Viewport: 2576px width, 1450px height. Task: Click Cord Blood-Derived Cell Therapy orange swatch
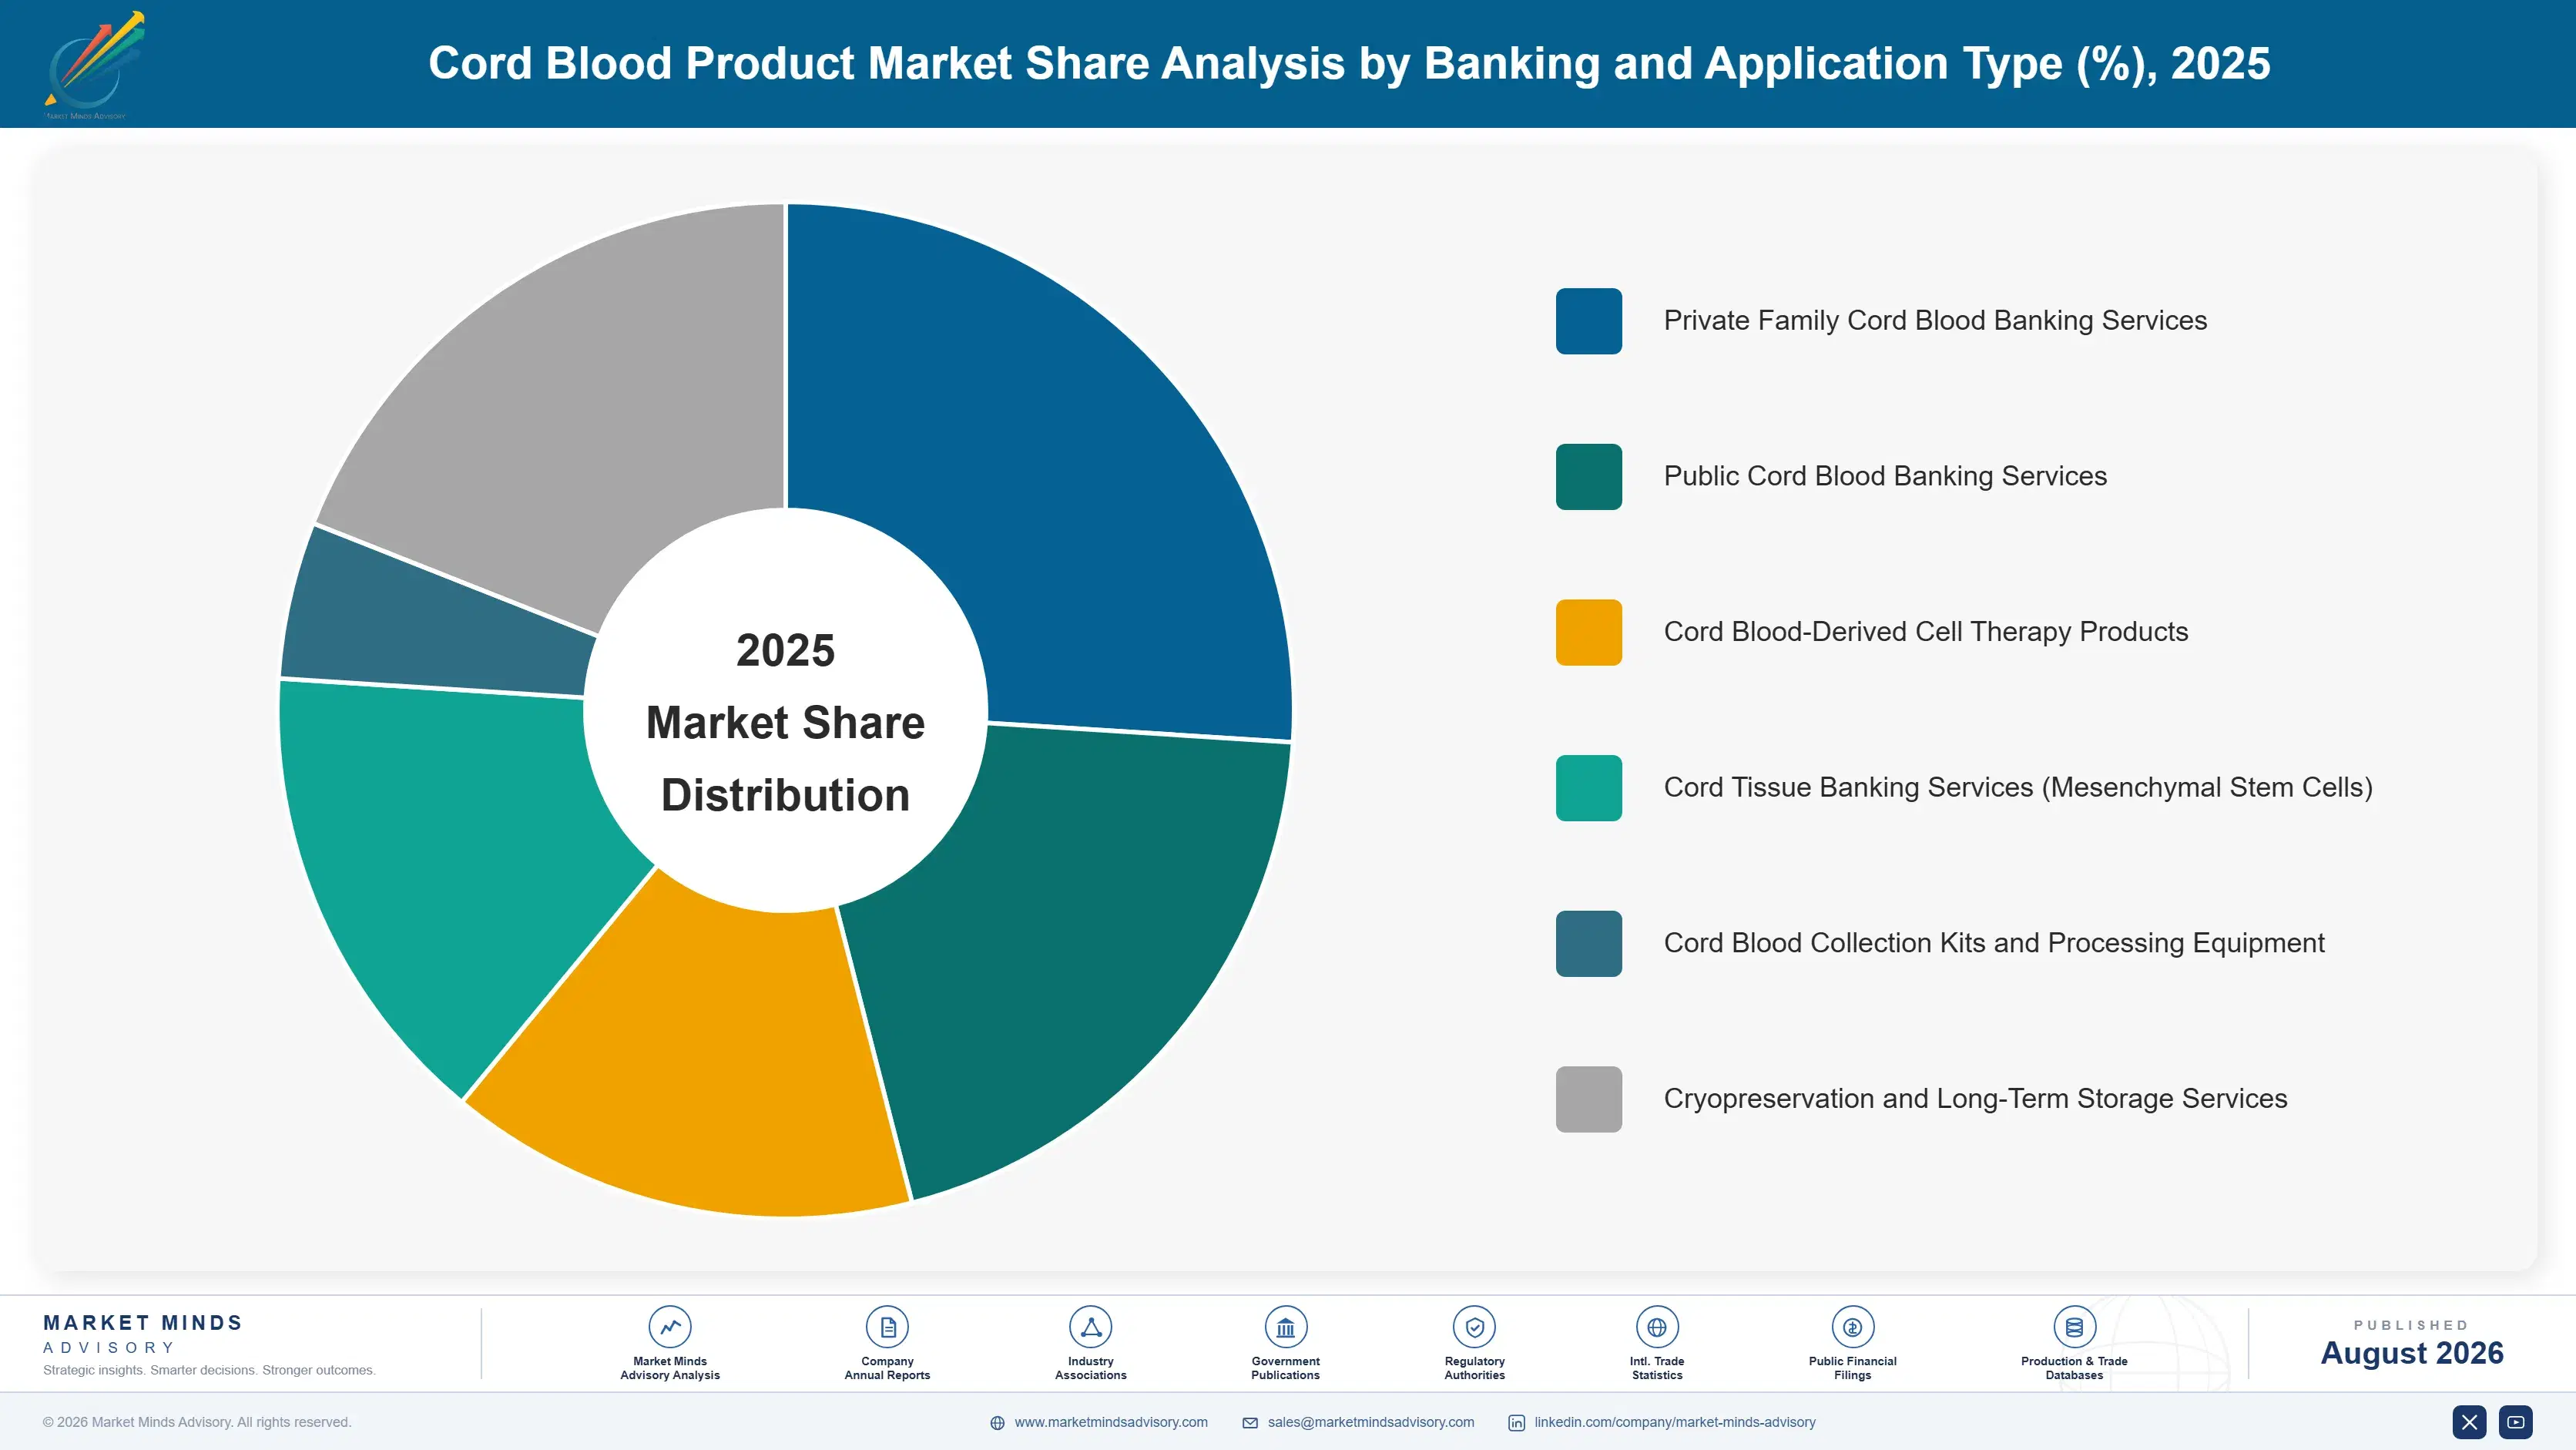click(1588, 632)
